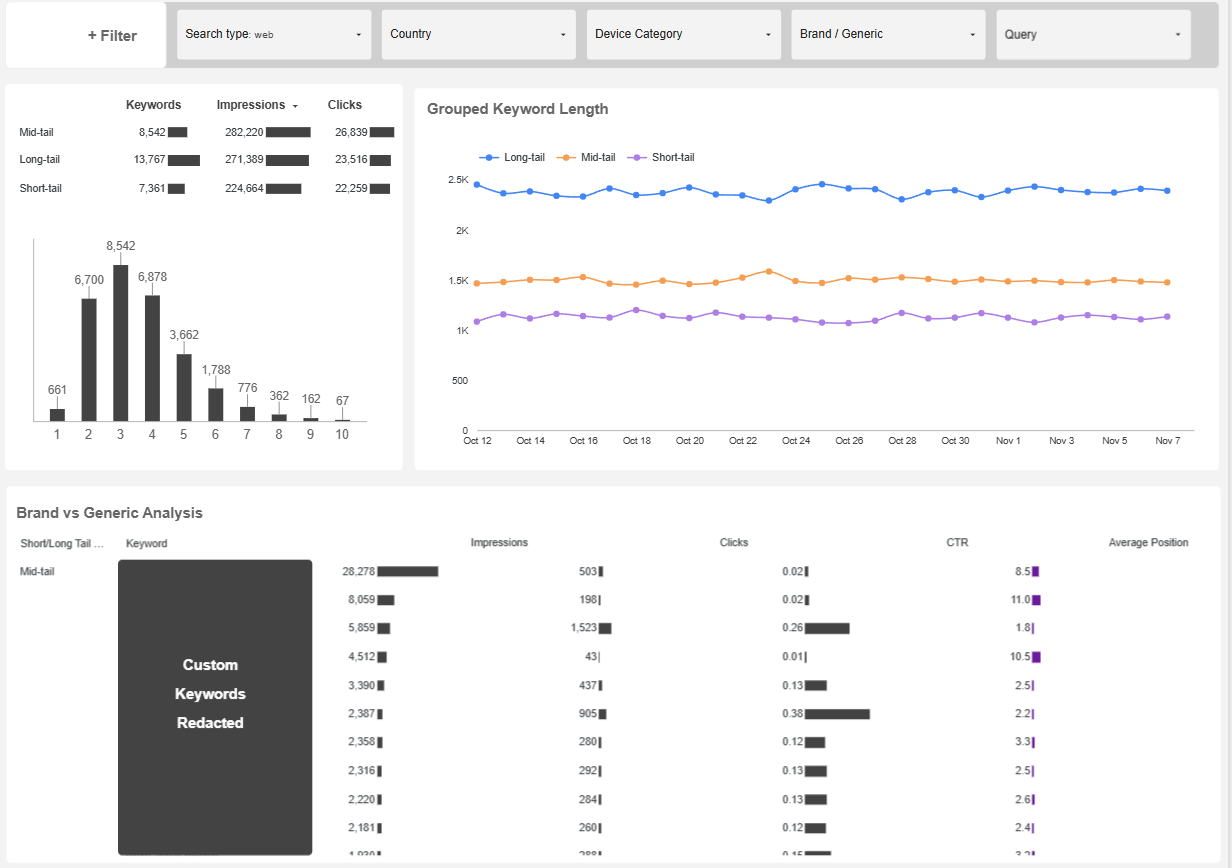
Task: Toggle the Long-tail series in the legend
Action: click(x=513, y=157)
